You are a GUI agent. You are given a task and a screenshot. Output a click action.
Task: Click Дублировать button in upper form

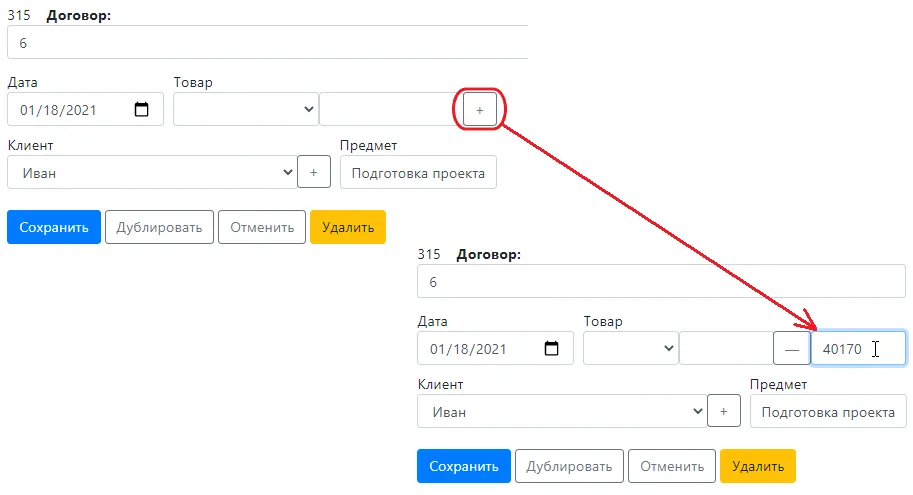tap(159, 227)
